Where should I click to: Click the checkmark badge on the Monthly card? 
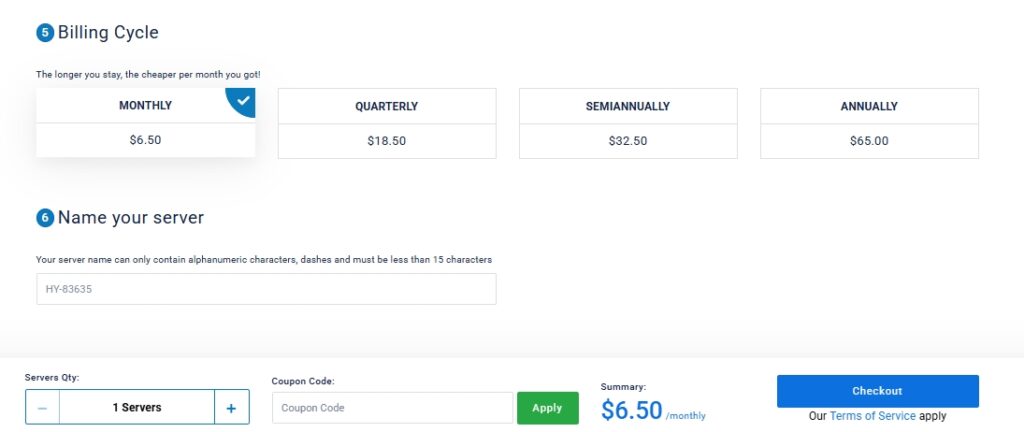243,99
